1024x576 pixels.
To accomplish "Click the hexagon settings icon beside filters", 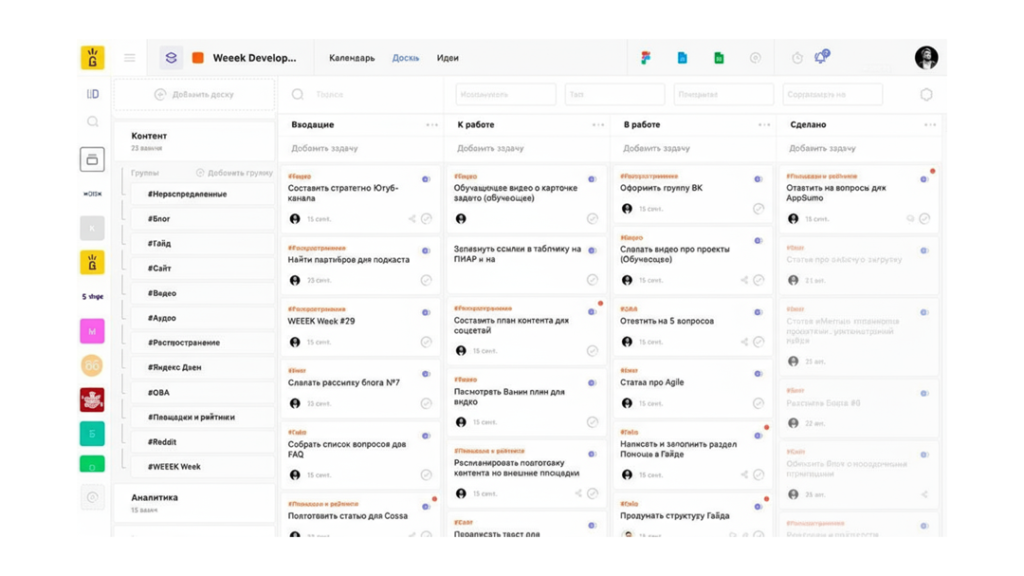I will point(926,95).
